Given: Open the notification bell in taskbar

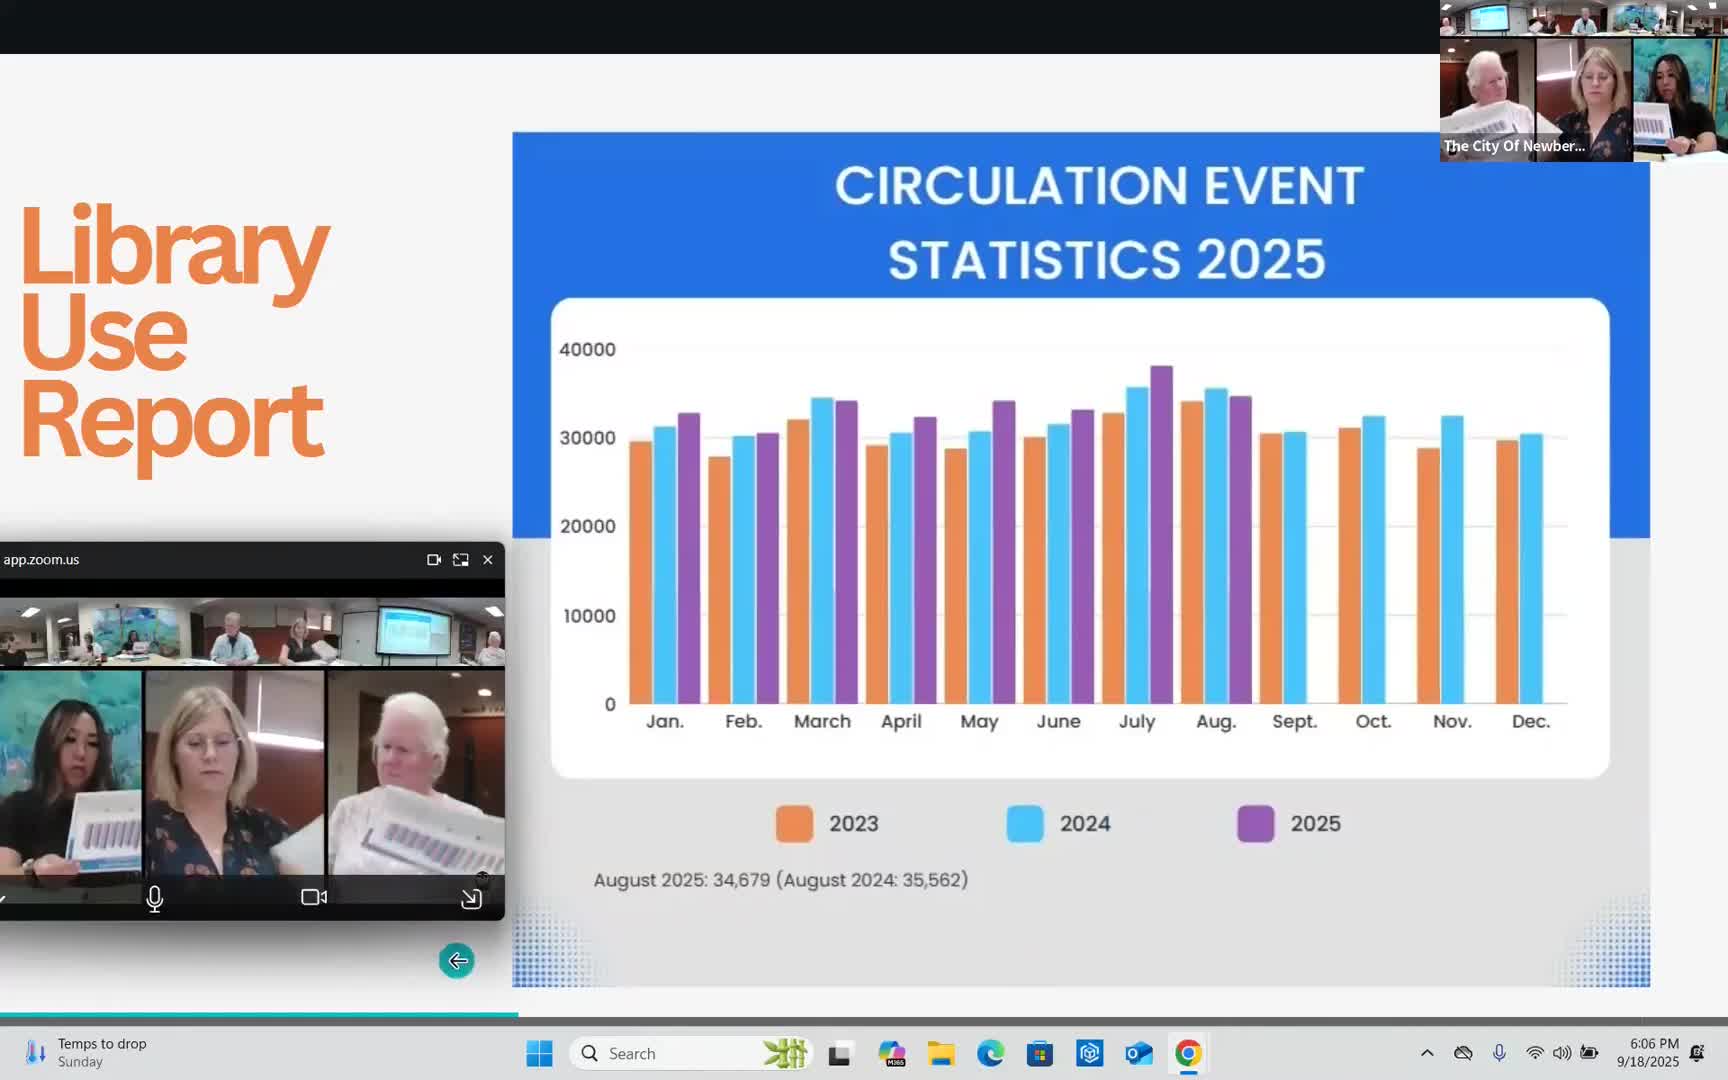Looking at the screenshot, I should (1697, 1053).
